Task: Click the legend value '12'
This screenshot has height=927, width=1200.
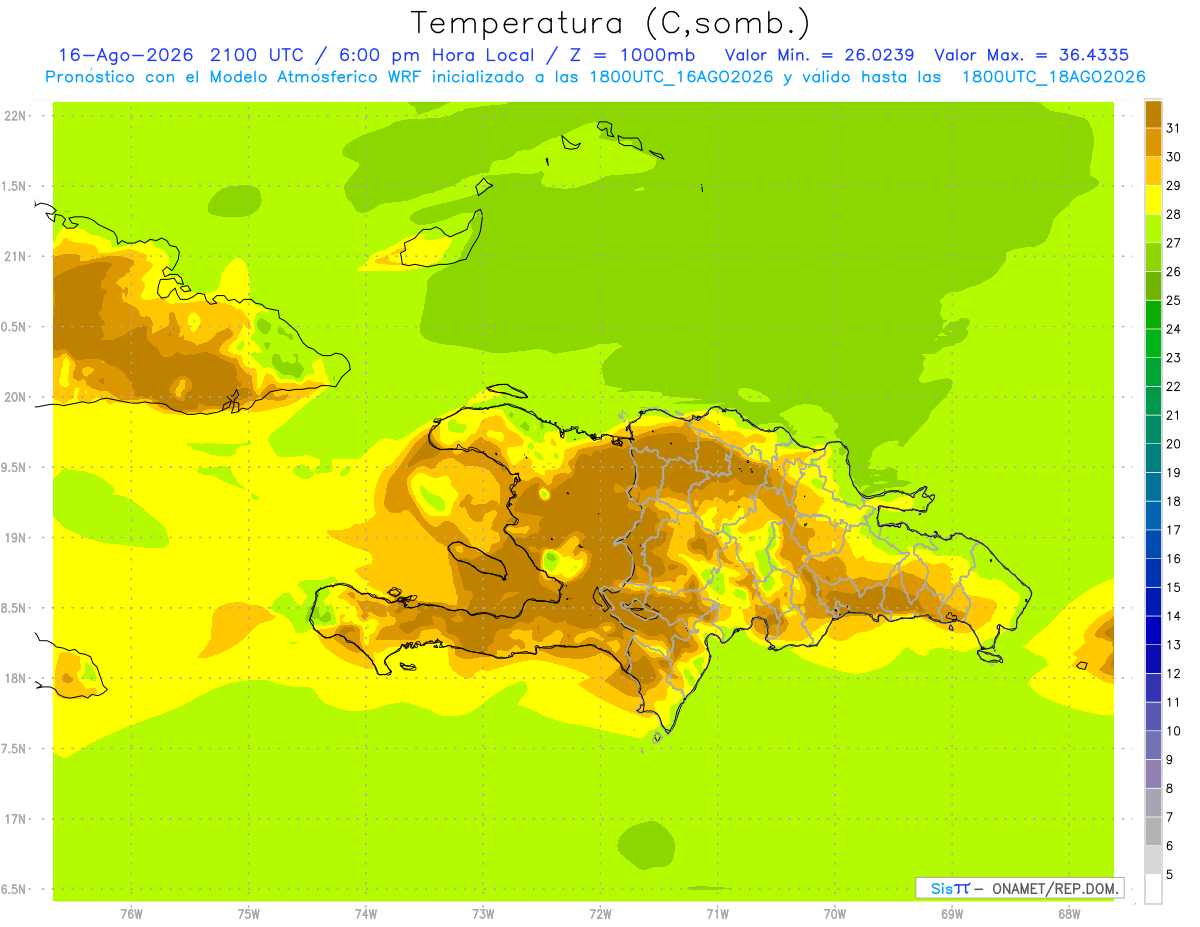Action: (x=1173, y=673)
